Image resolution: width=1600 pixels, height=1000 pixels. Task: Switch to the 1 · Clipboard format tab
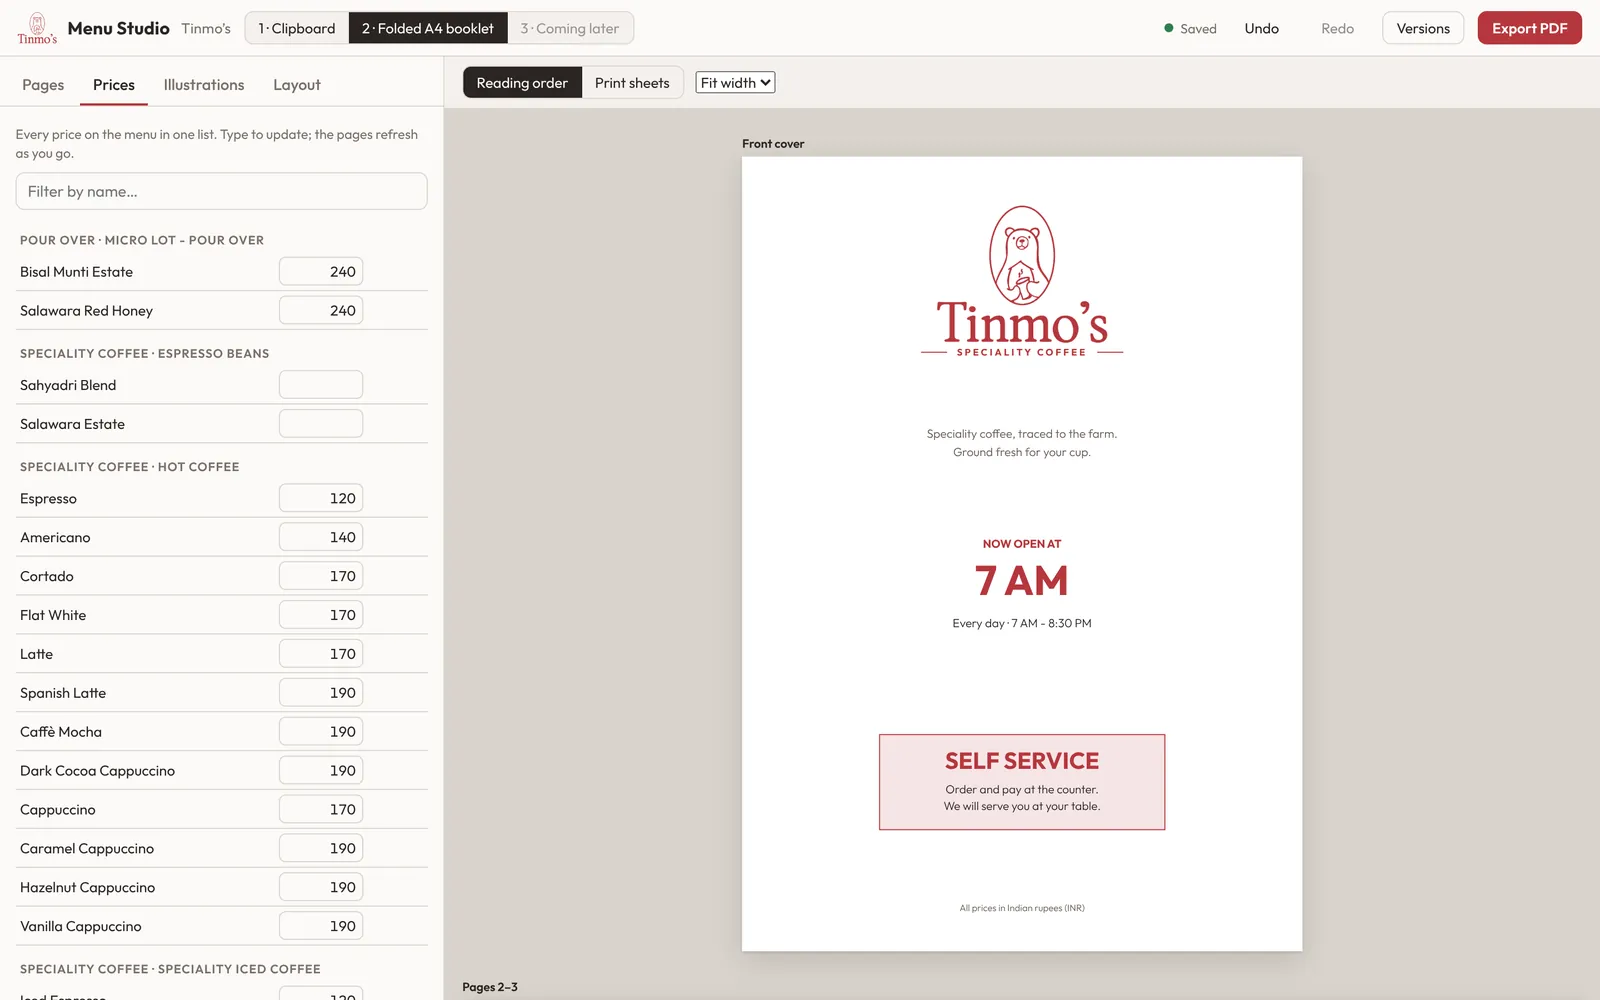[x=297, y=28]
